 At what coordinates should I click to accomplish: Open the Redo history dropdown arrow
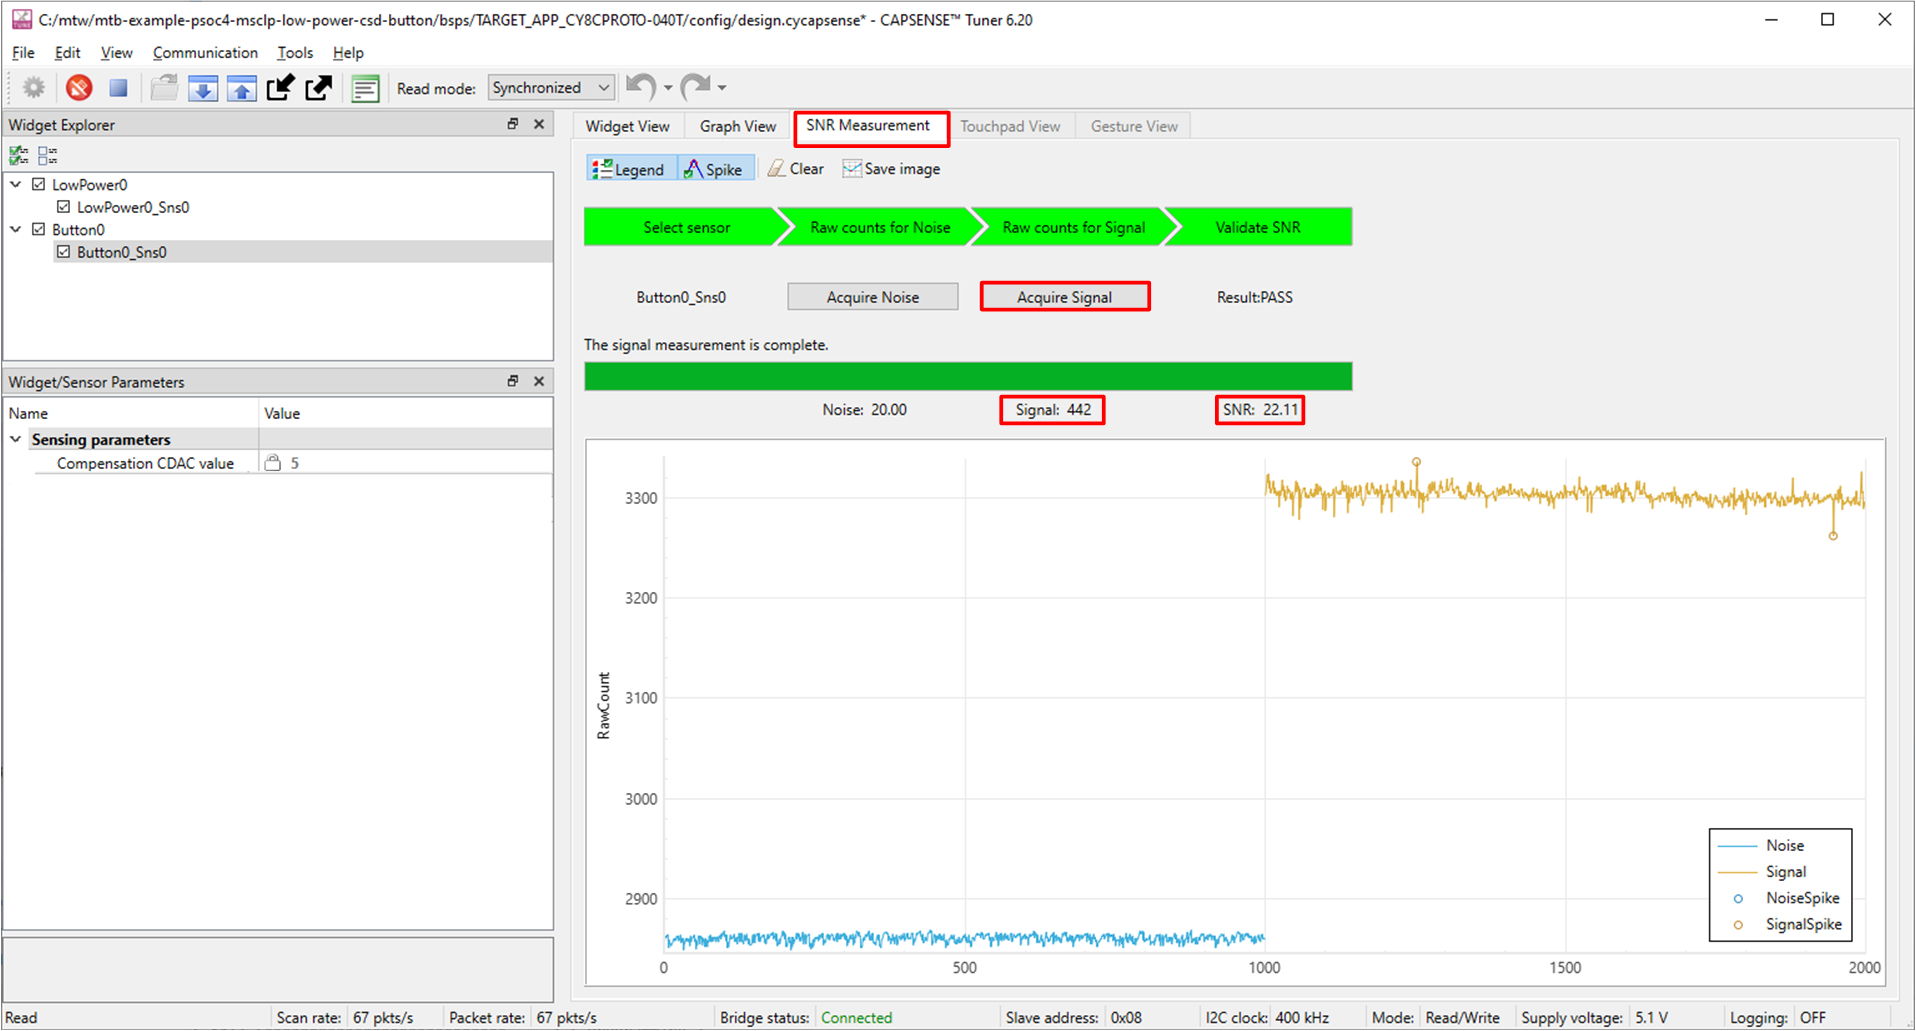(x=722, y=88)
